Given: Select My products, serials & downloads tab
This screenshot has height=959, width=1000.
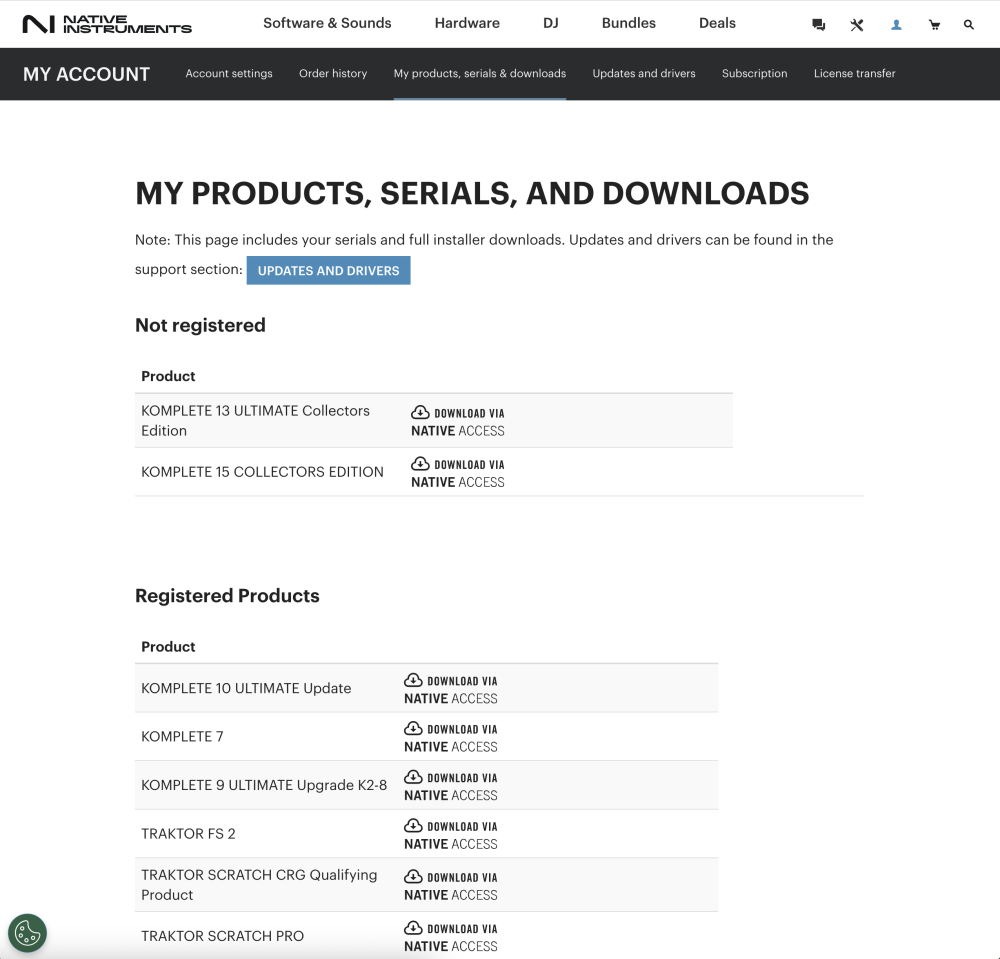Looking at the screenshot, I should (480, 73).
